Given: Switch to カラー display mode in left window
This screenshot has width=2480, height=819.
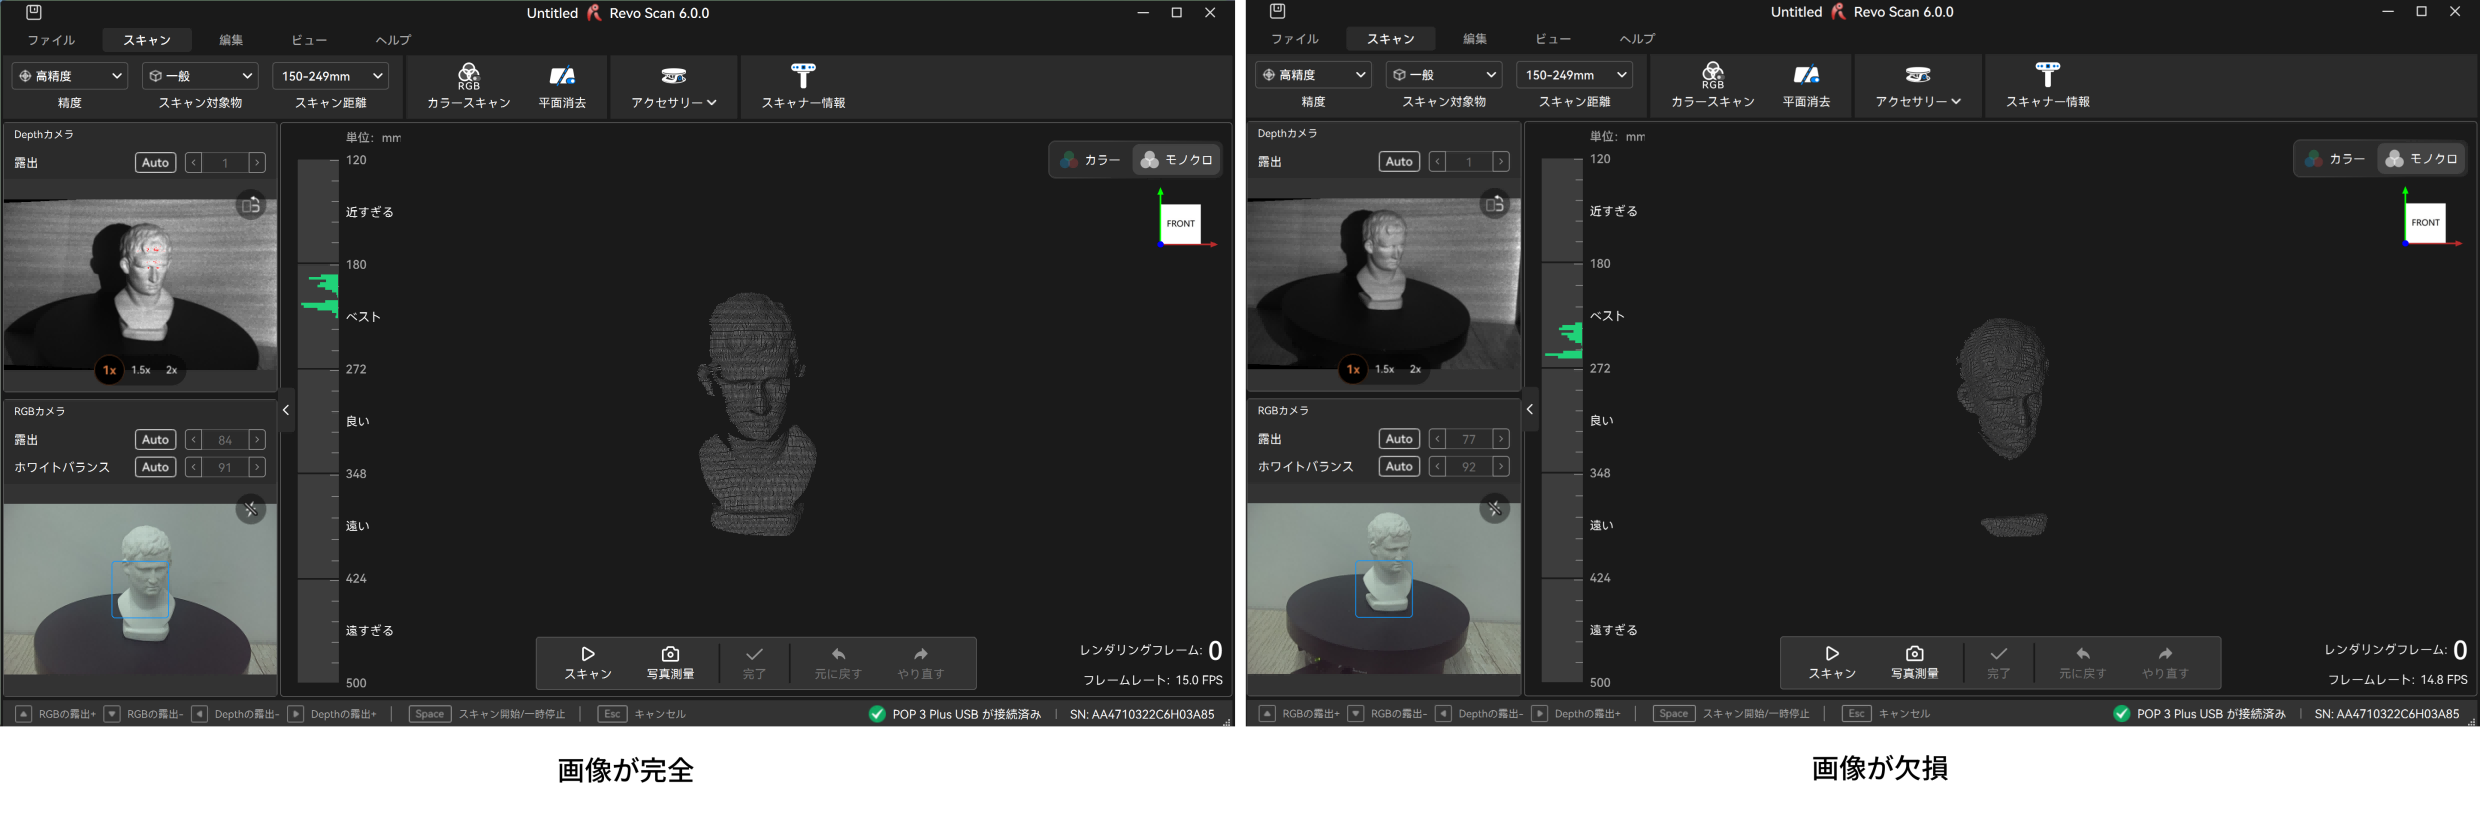Looking at the screenshot, I should [1091, 160].
